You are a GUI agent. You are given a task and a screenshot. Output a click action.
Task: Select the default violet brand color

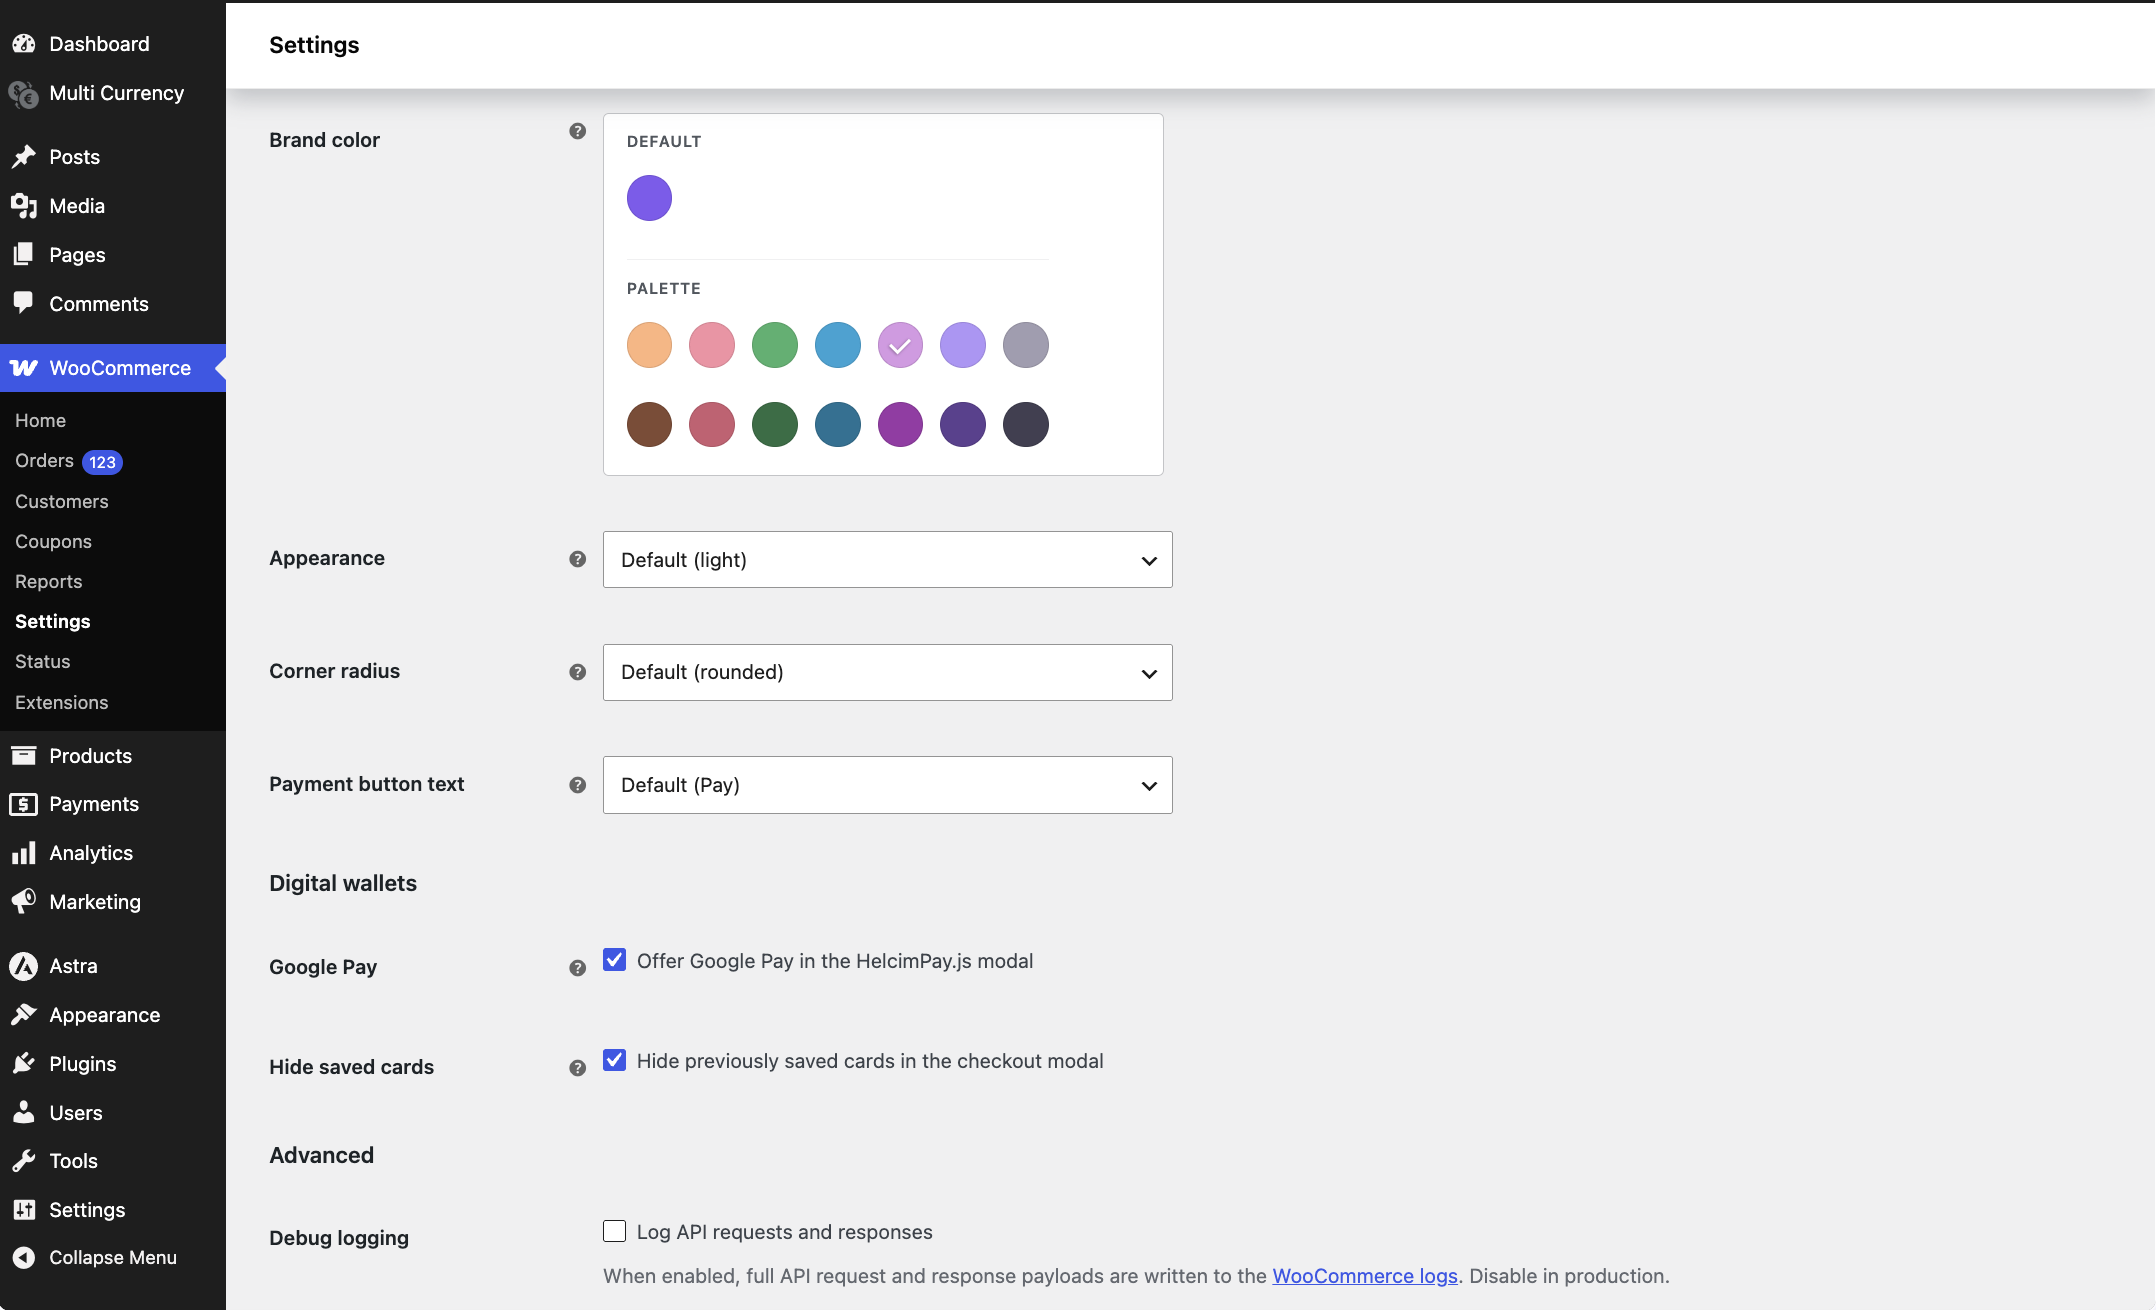coord(649,198)
